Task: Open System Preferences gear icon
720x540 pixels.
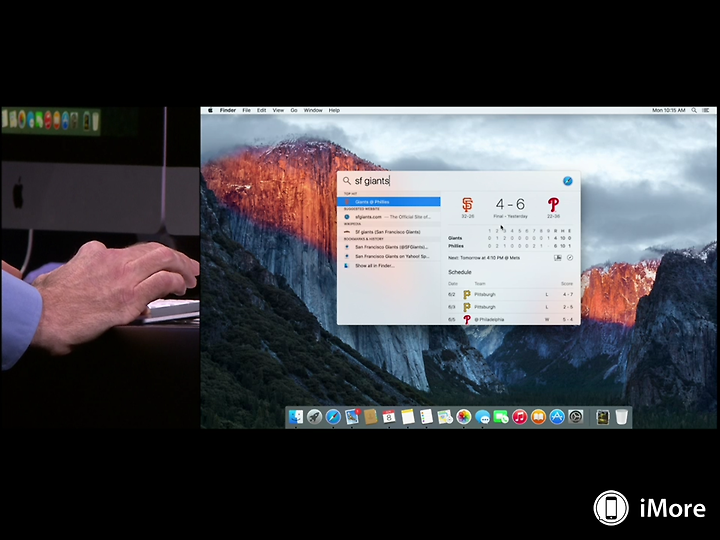Action: click(576, 417)
